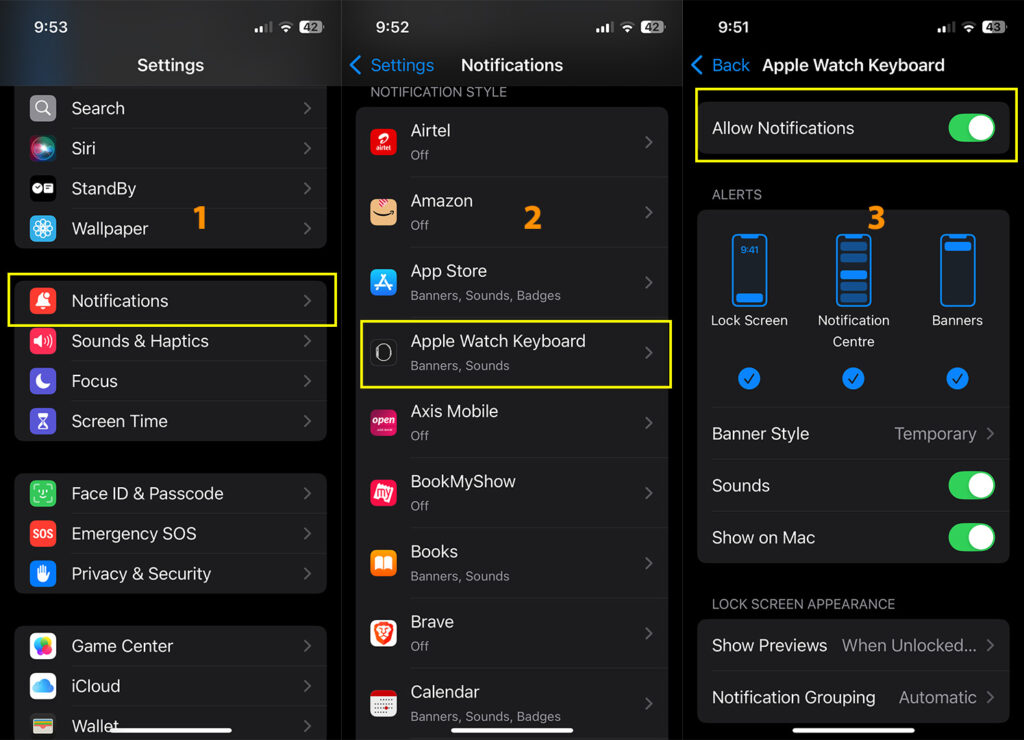The image size is (1024, 740).
Task: Tap the Screen Time hourglass icon
Action: [43, 421]
